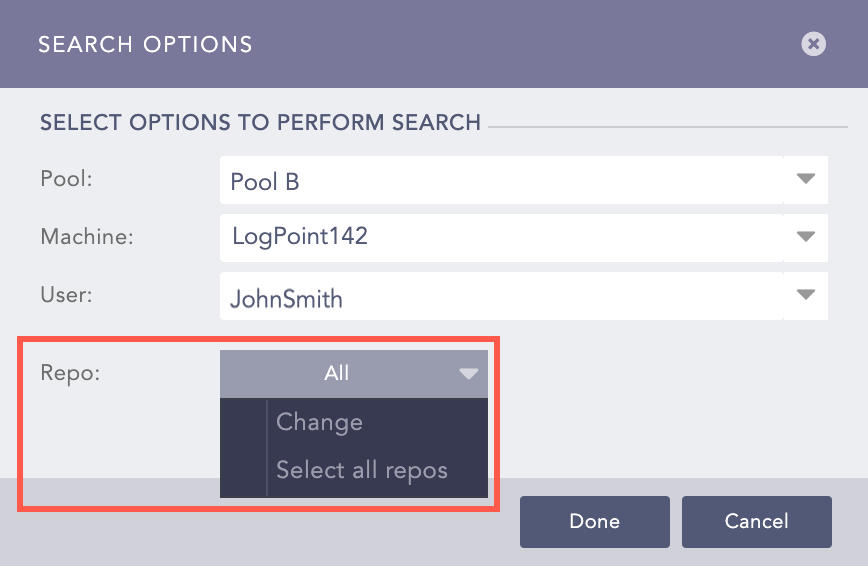The height and width of the screenshot is (566, 868).
Task: Click the Repo dropdown arrow
Action: (x=469, y=374)
